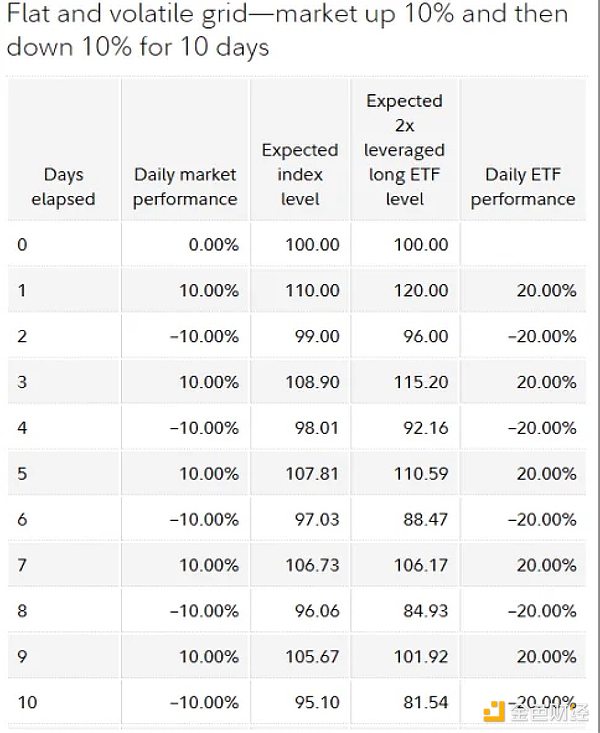Click the 107.81 index level cell
600x733 pixels.
pyautogui.click(x=312, y=474)
